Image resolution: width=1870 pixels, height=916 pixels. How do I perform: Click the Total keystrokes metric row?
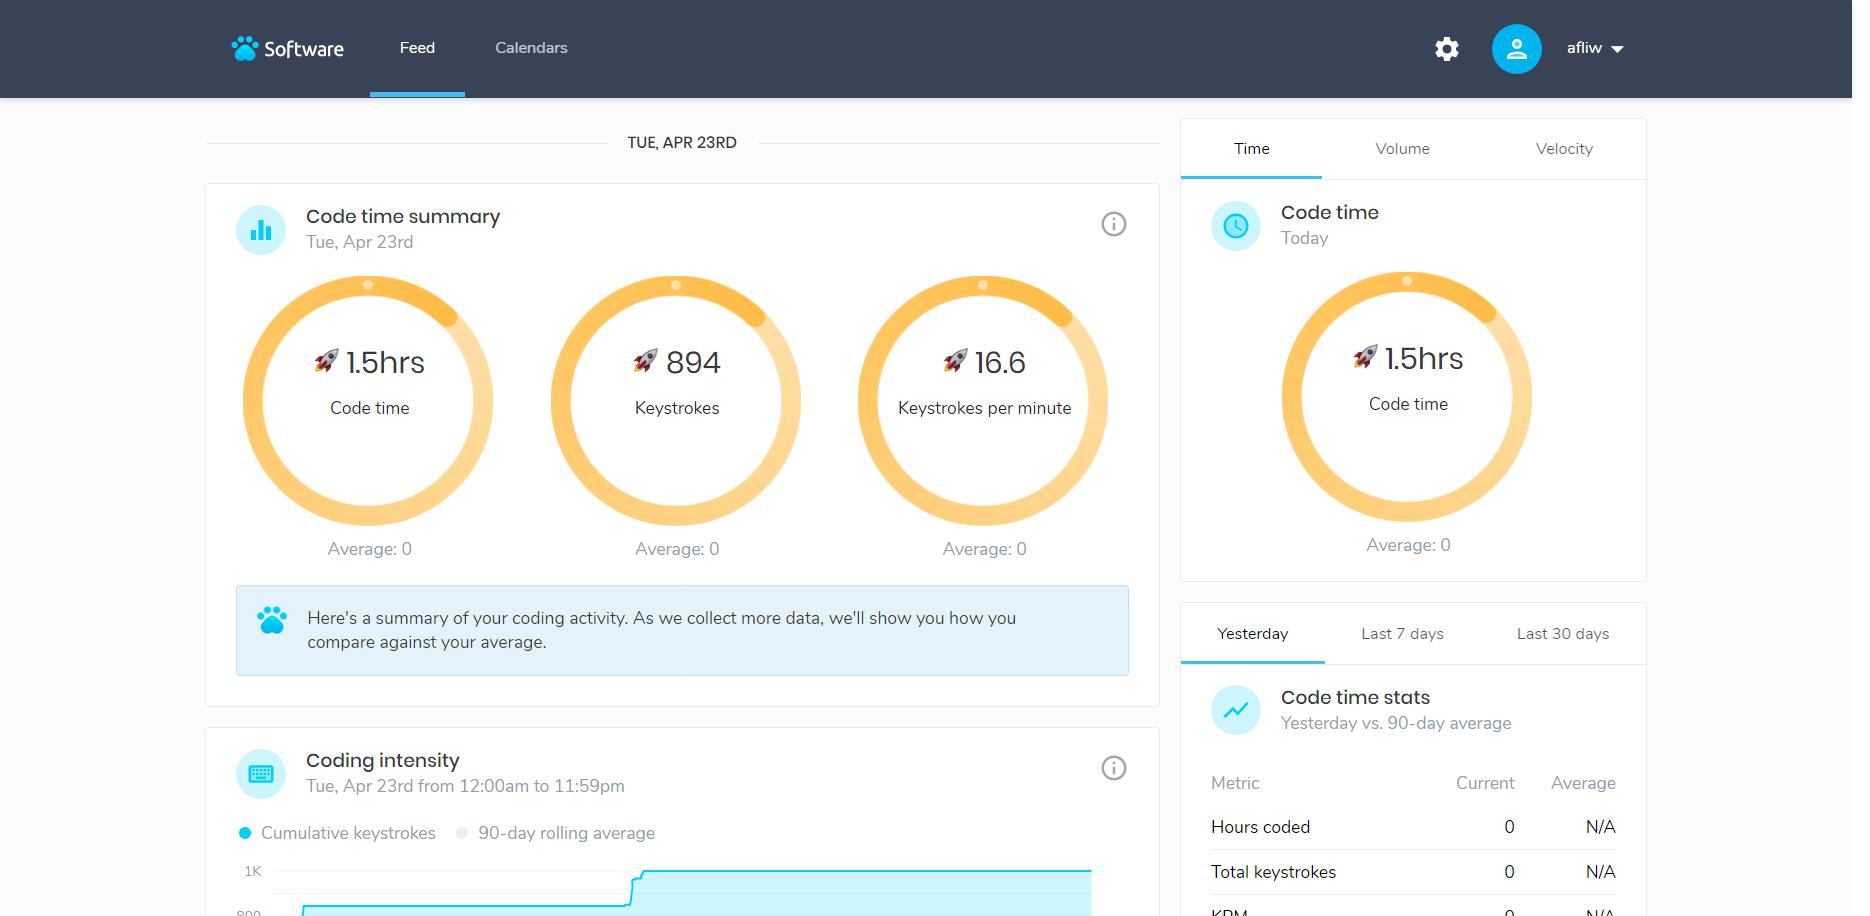(1413, 872)
